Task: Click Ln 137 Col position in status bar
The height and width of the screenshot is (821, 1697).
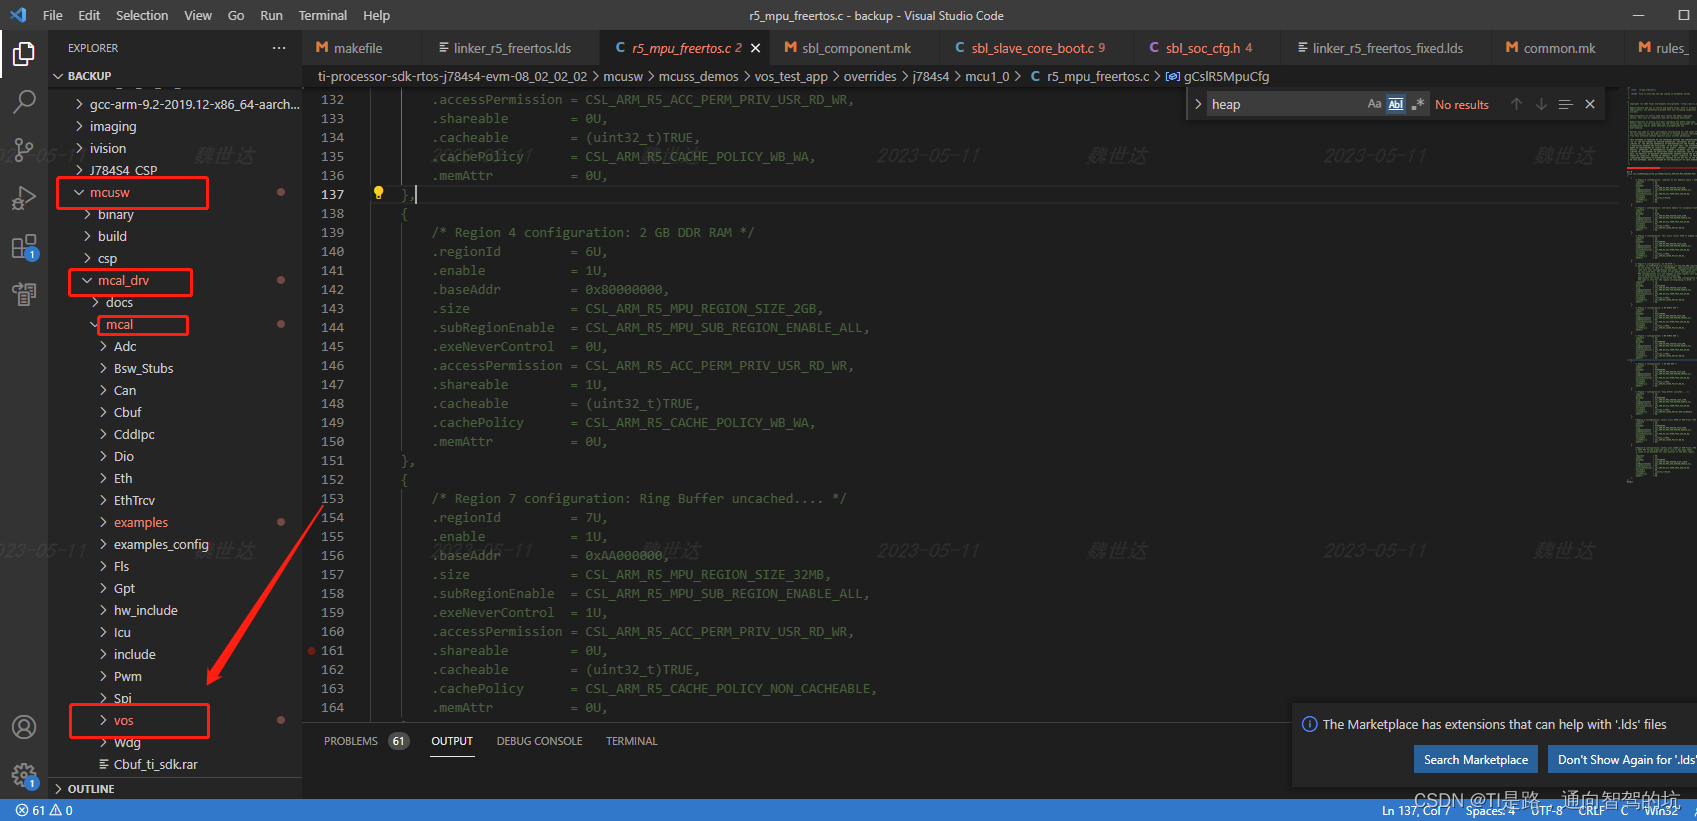Action: 1415,811
